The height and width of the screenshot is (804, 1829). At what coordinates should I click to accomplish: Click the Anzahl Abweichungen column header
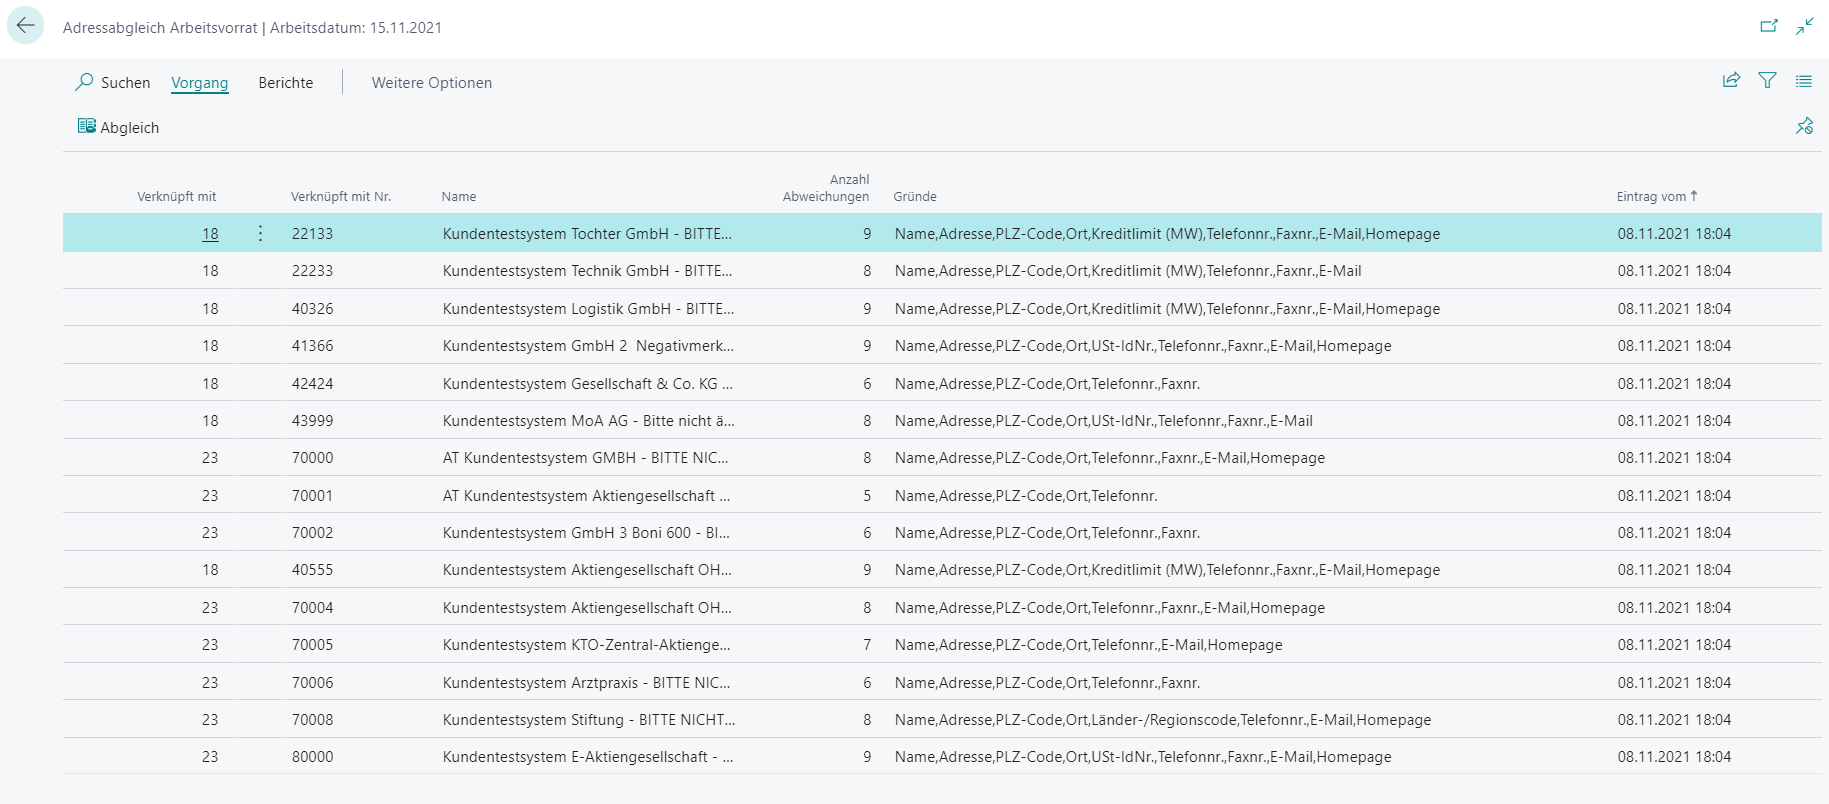coord(826,188)
